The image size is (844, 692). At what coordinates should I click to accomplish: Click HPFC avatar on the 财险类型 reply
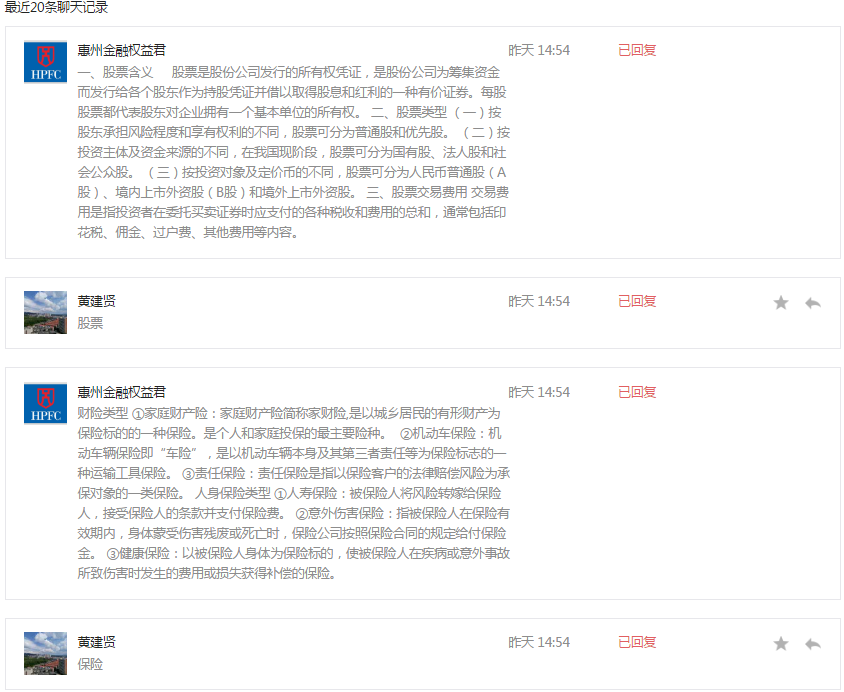(45, 404)
